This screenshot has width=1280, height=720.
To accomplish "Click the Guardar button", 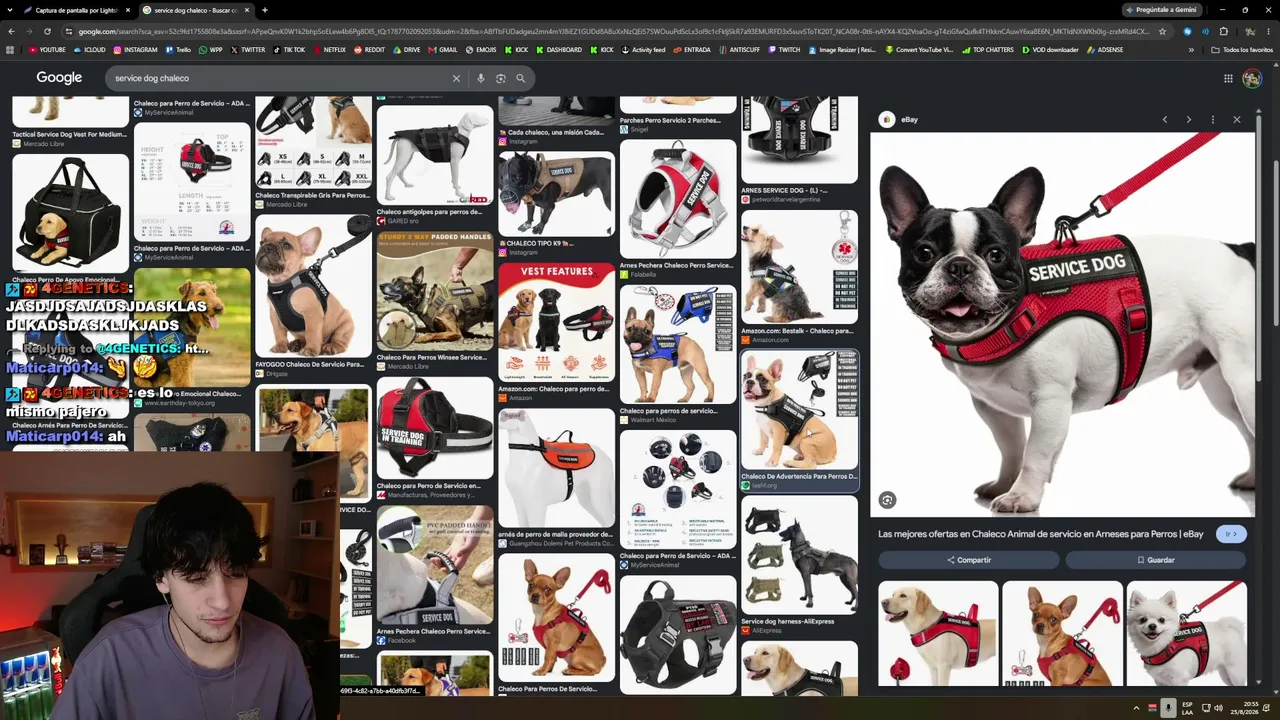I will (x=1155, y=560).
